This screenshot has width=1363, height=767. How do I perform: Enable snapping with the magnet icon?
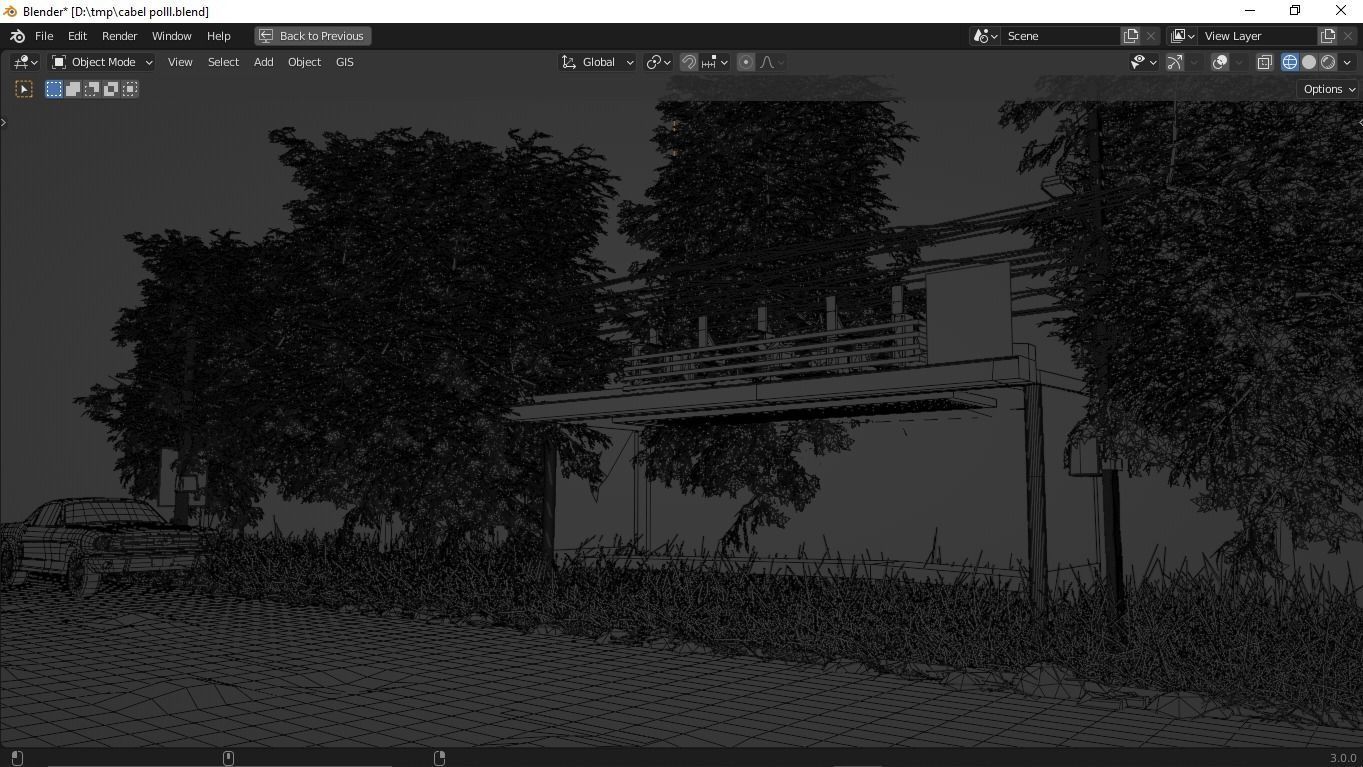pos(689,61)
